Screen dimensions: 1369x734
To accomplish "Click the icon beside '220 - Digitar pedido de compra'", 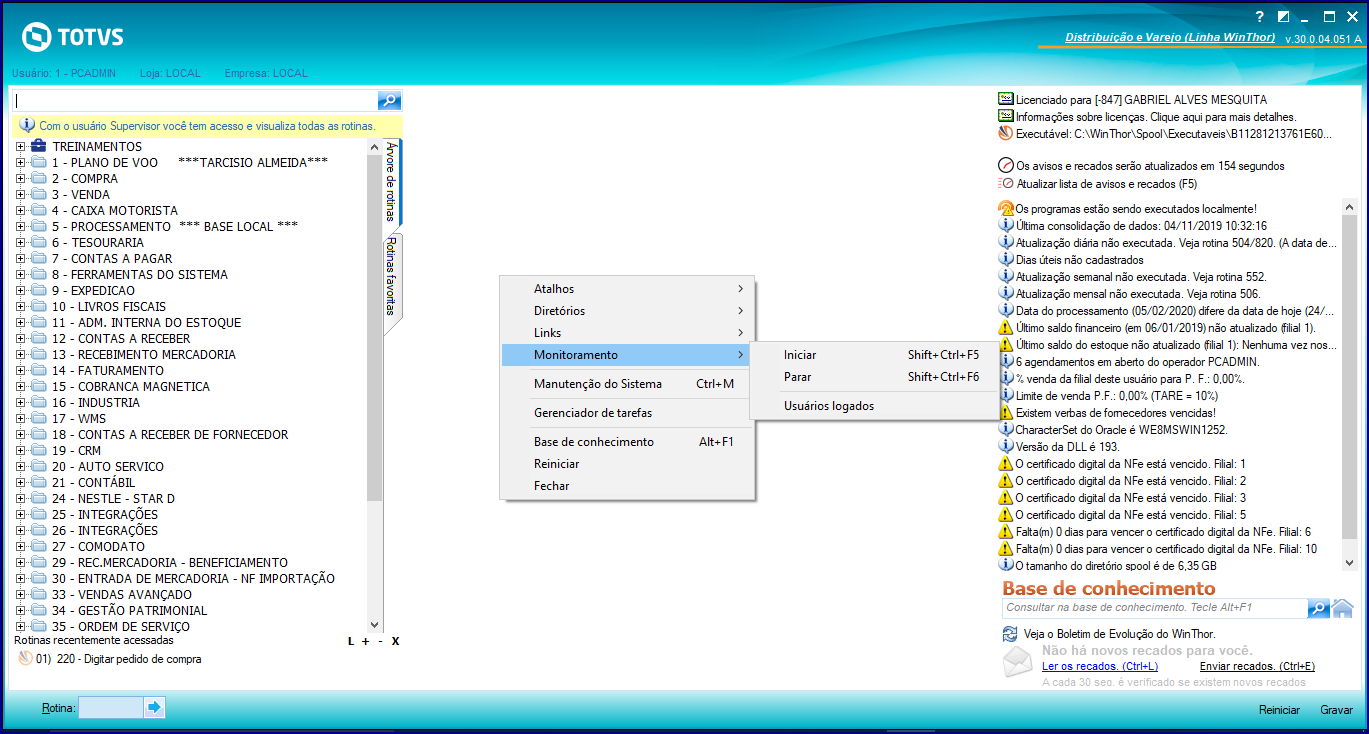I will pos(26,659).
